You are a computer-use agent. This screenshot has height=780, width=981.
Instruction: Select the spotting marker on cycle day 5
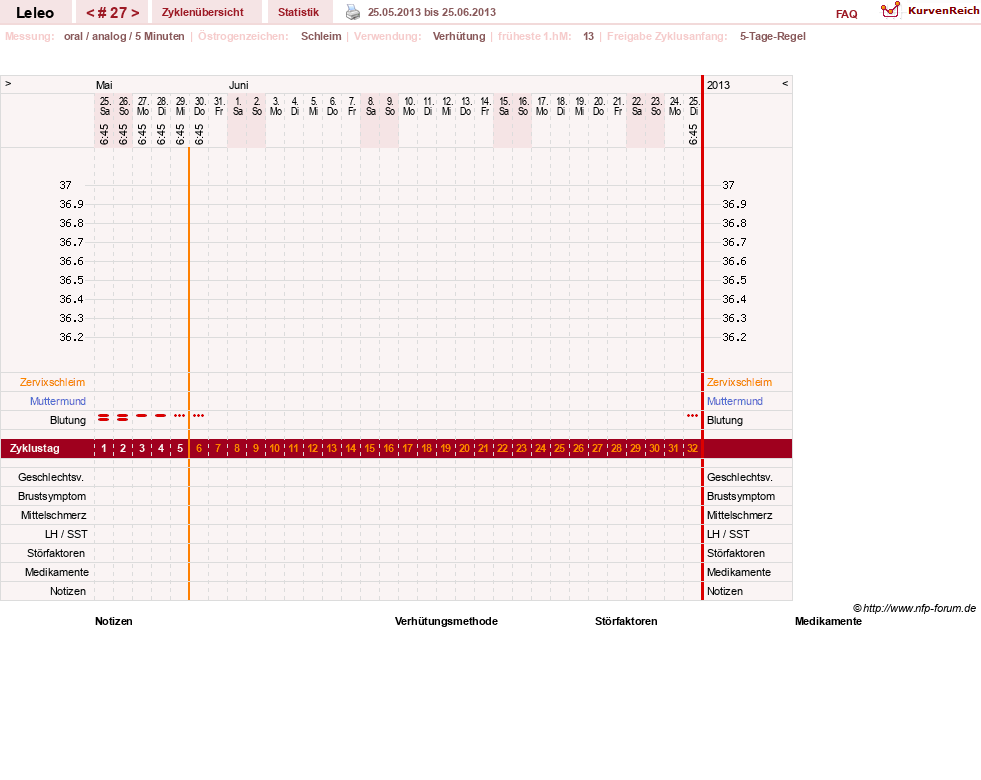pos(180,415)
